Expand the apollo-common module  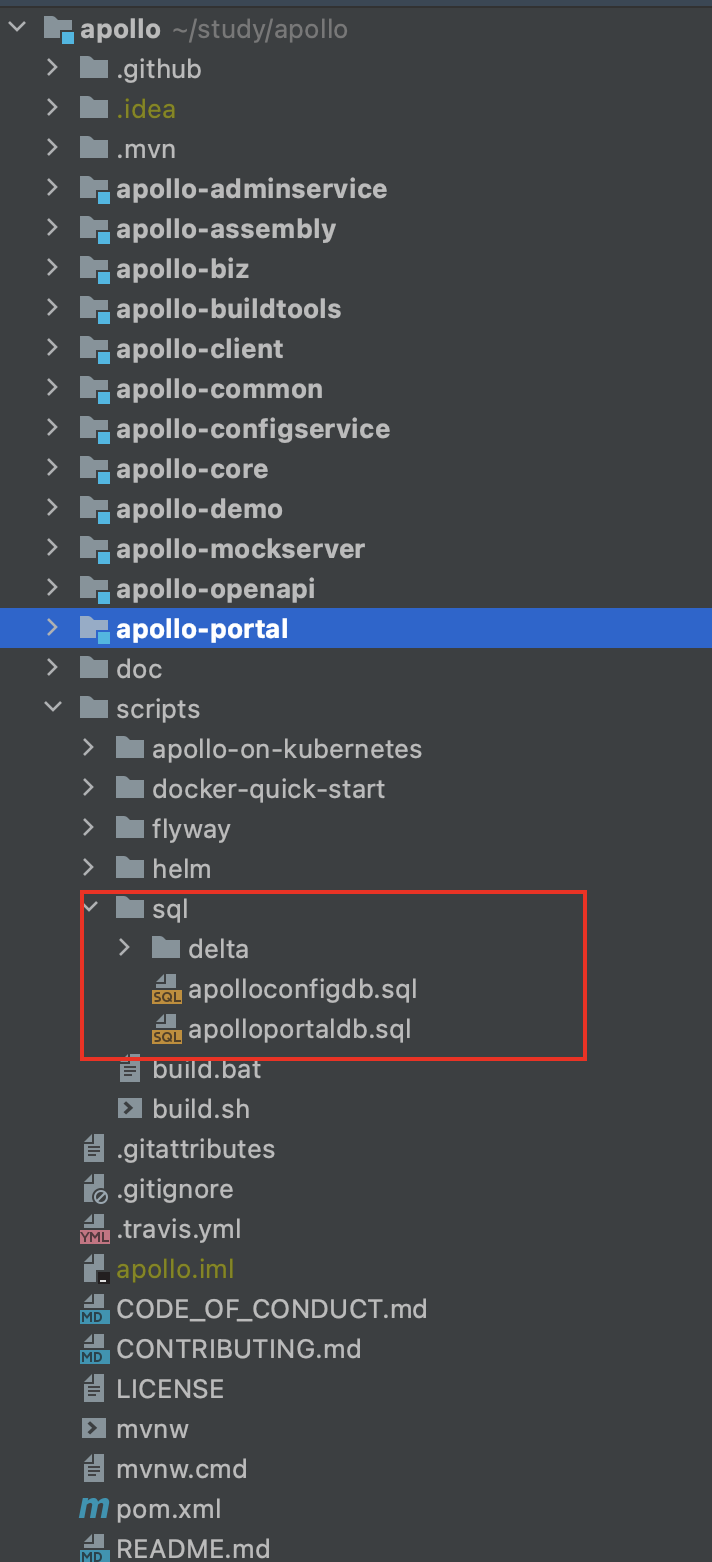[x=52, y=388]
